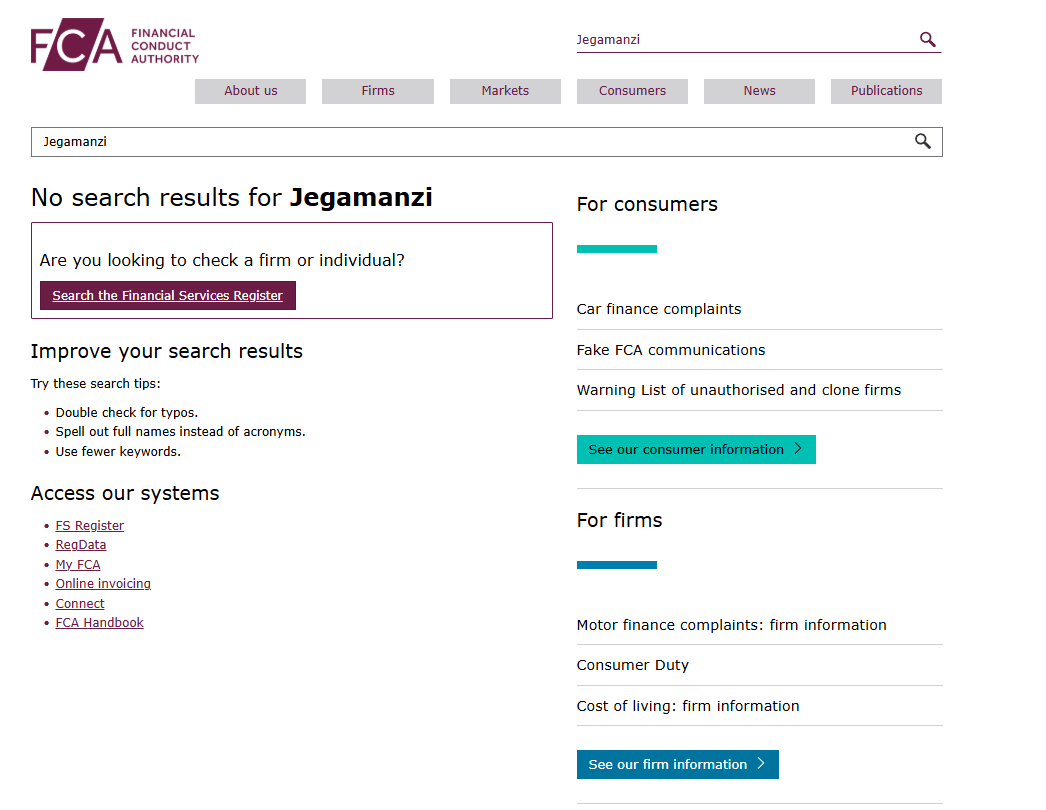Click 'See our consumer information' button
Image resolution: width=1046 pixels, height=810 pixels.
tap(696, 449)
